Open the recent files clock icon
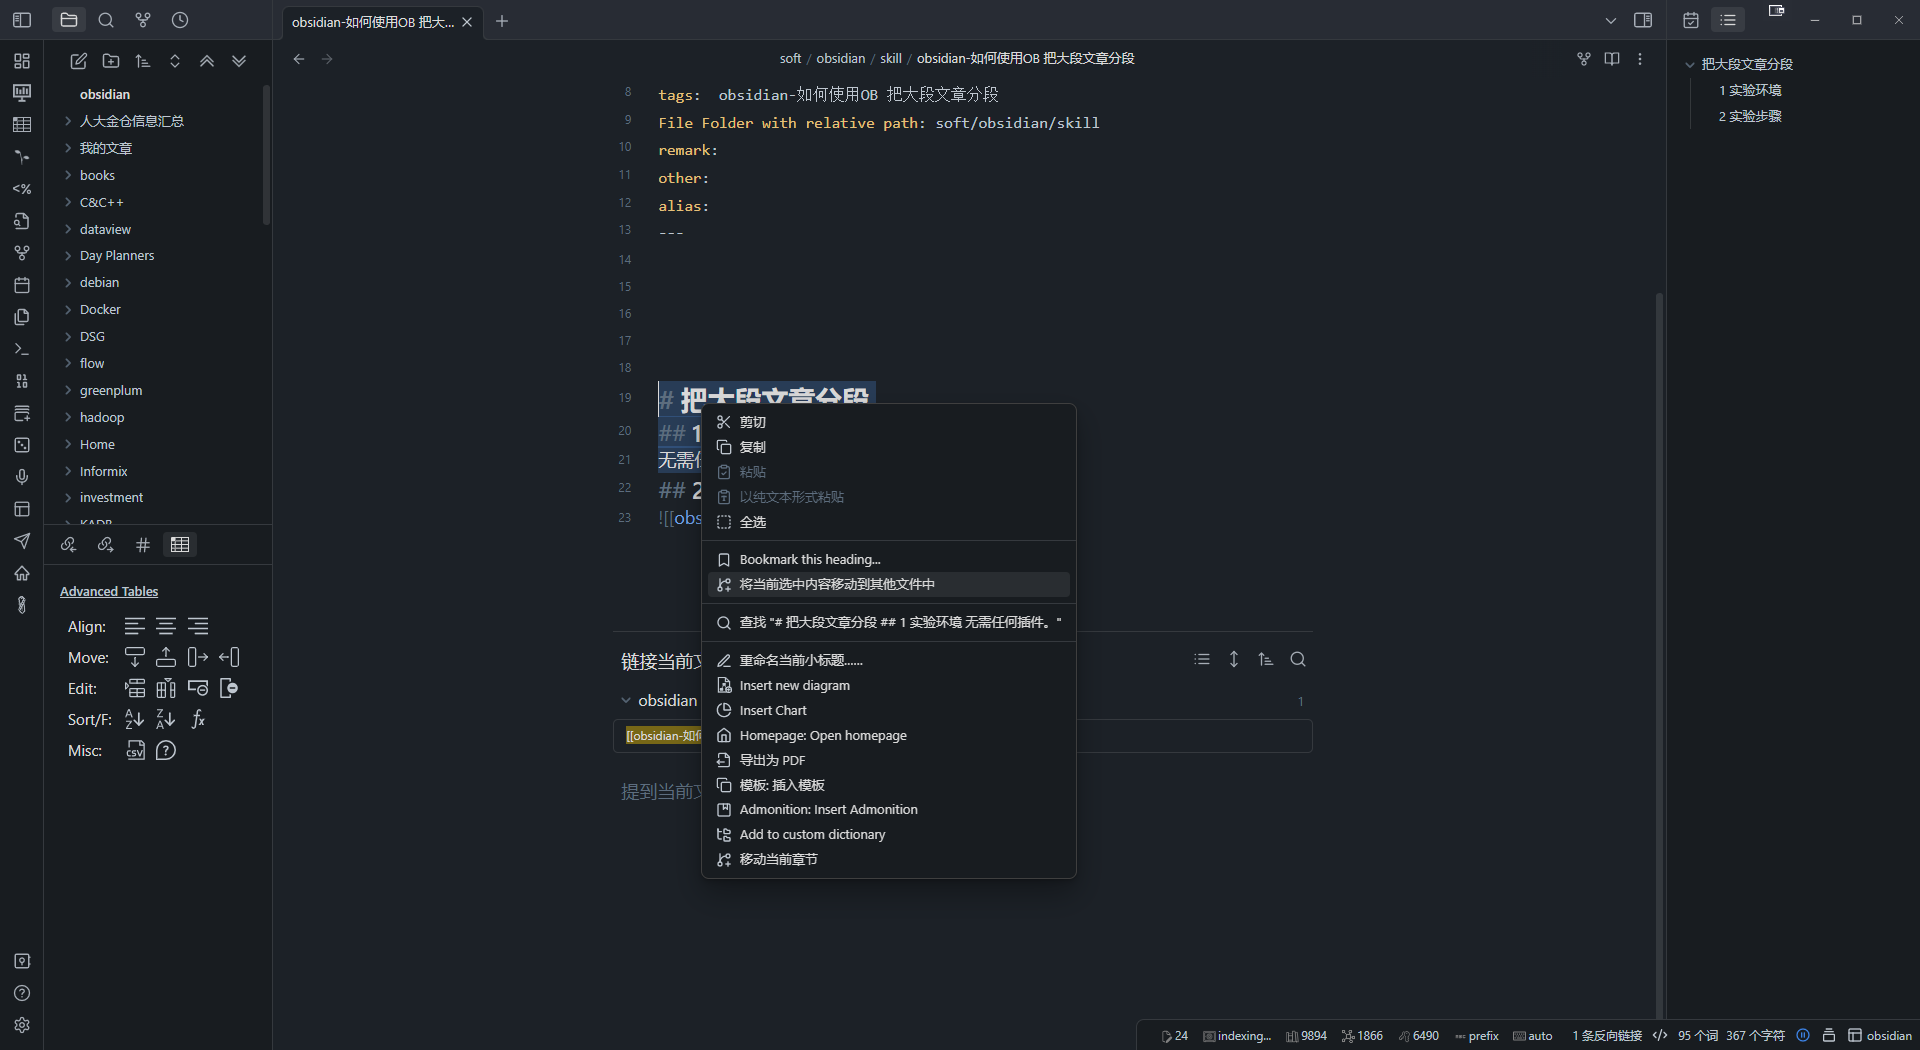The height and width of the screenshot is (1050, 1920). 180,20
